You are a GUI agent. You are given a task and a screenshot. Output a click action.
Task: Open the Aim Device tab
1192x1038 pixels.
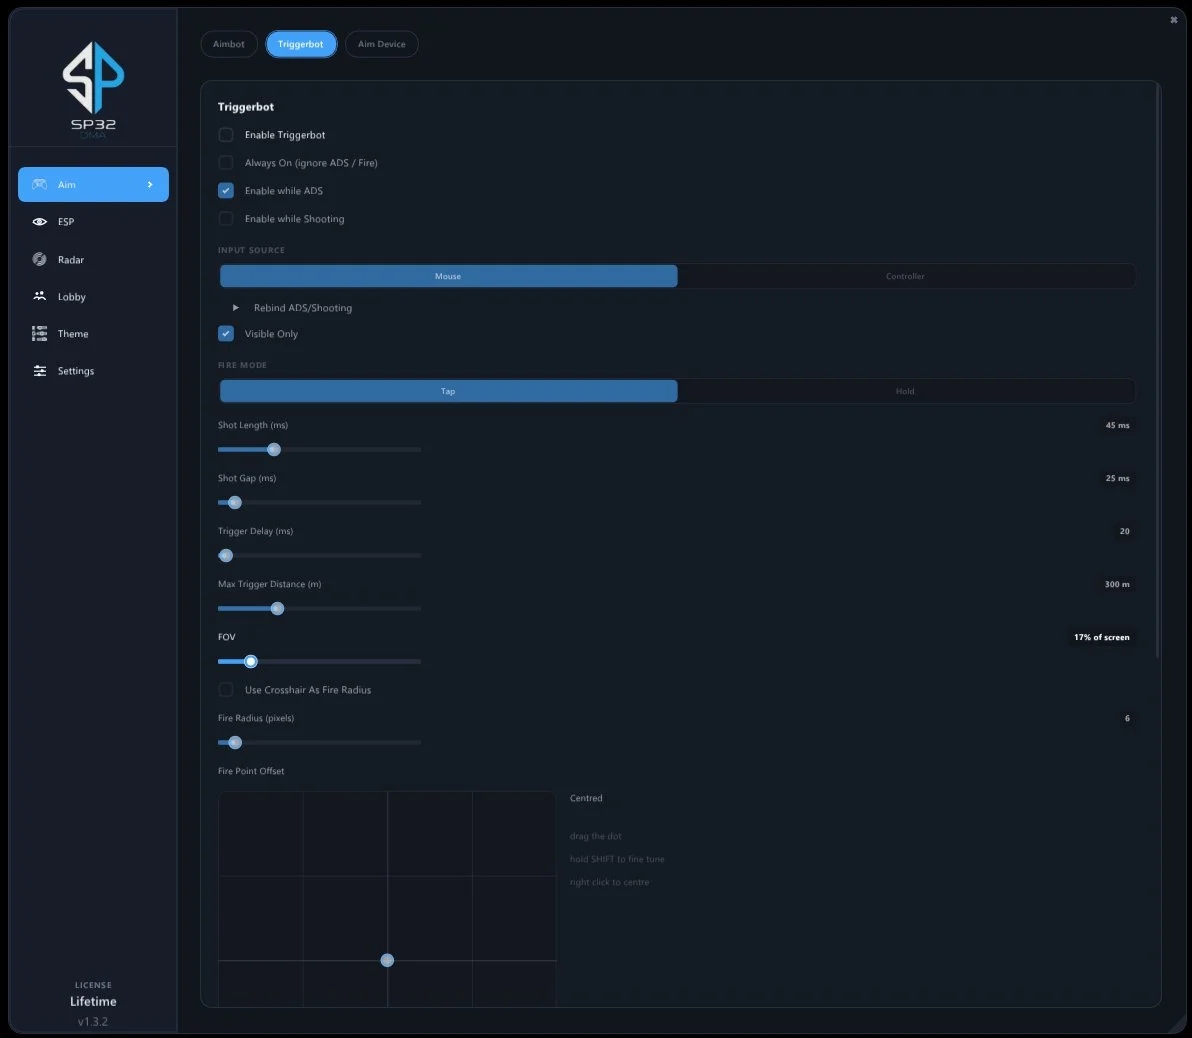tap(382, 44)
